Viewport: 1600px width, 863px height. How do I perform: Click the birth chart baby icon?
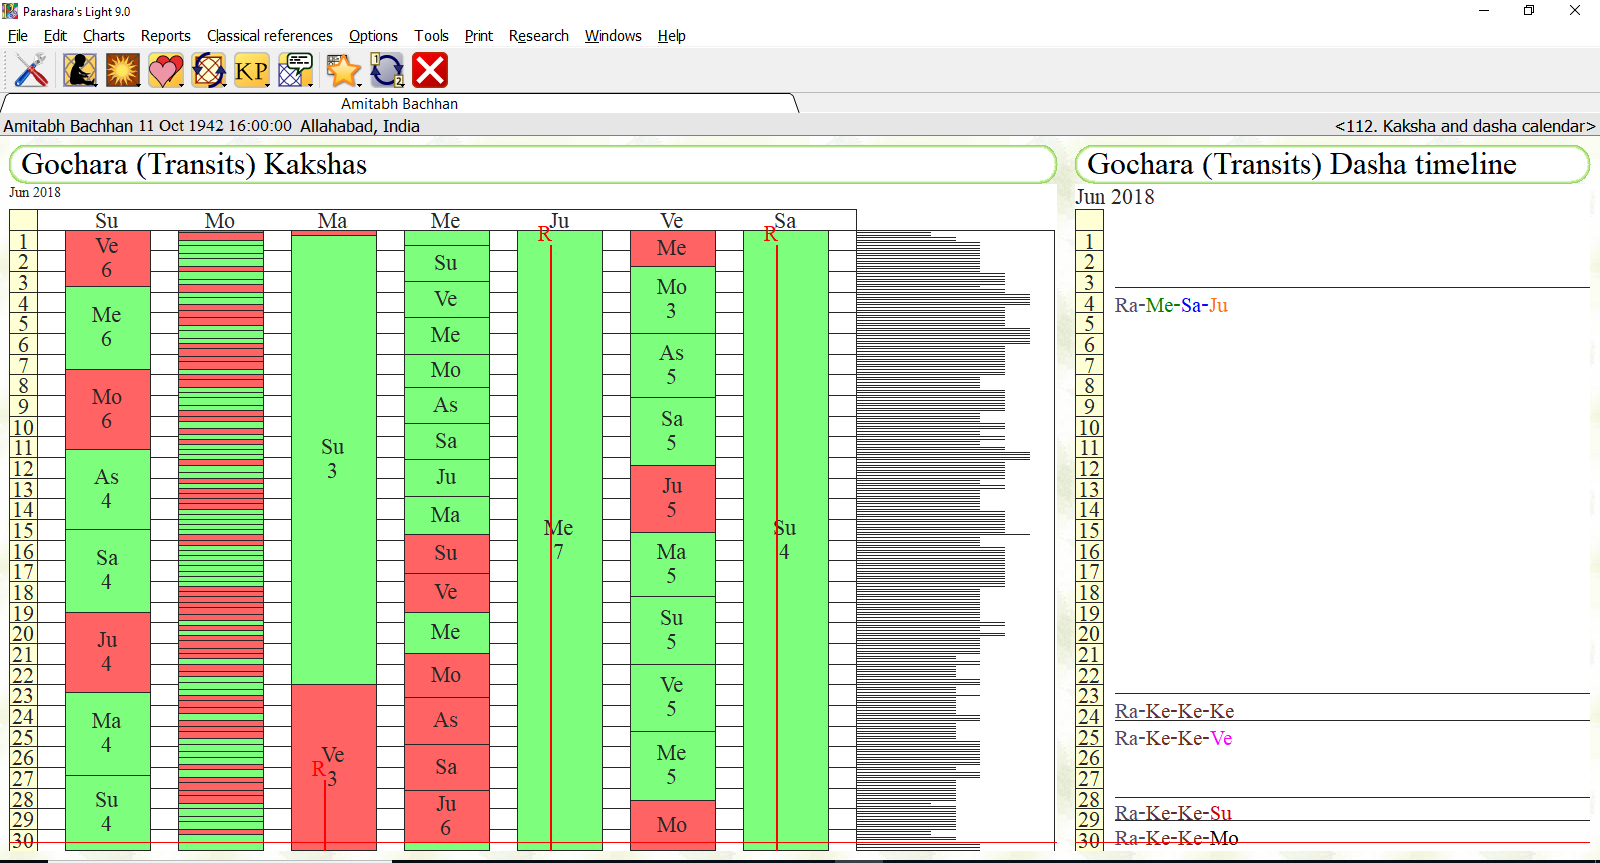click(x=79, y=70)
